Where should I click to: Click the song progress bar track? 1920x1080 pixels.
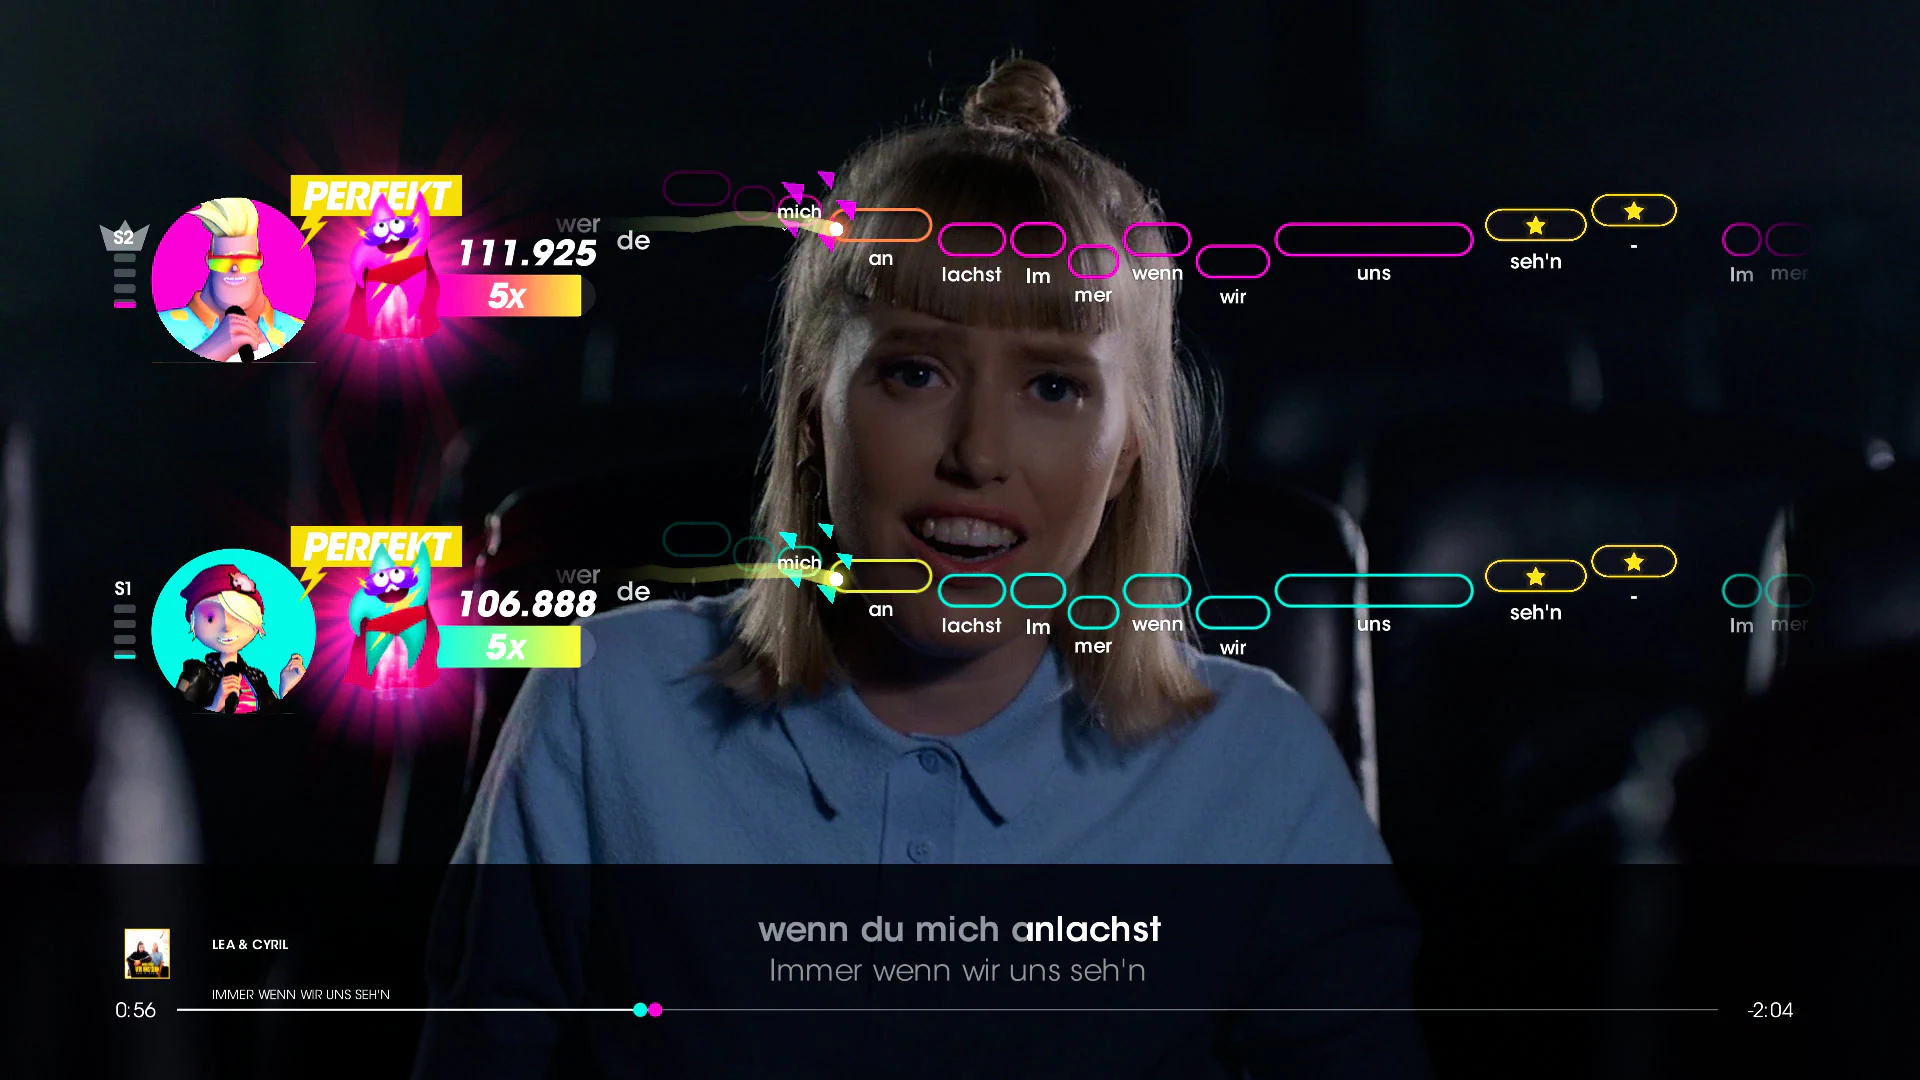tap(947, 1010)
